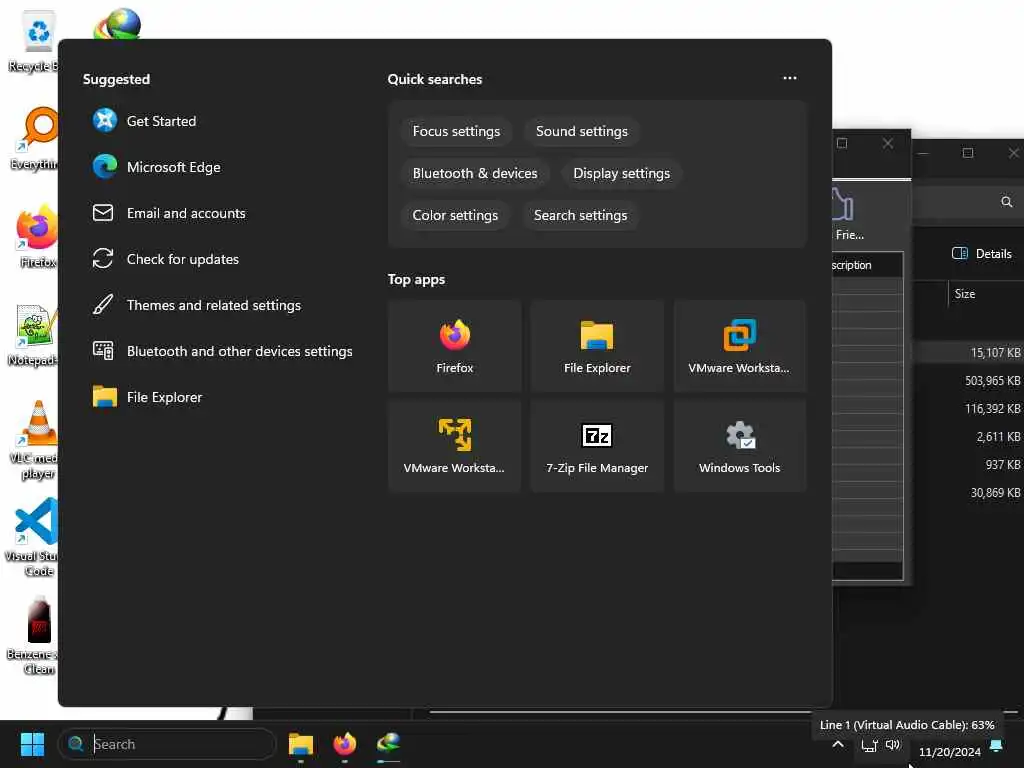Click the File Explorer search magnifier icon
1024x768 pixels.
pyautogui.click(x=1006, y=202)
